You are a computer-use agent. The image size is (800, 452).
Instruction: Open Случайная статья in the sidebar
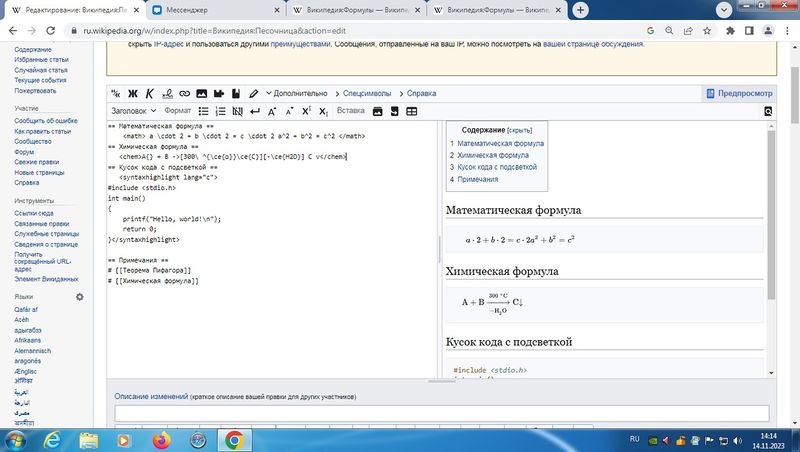tap(42, 70)
